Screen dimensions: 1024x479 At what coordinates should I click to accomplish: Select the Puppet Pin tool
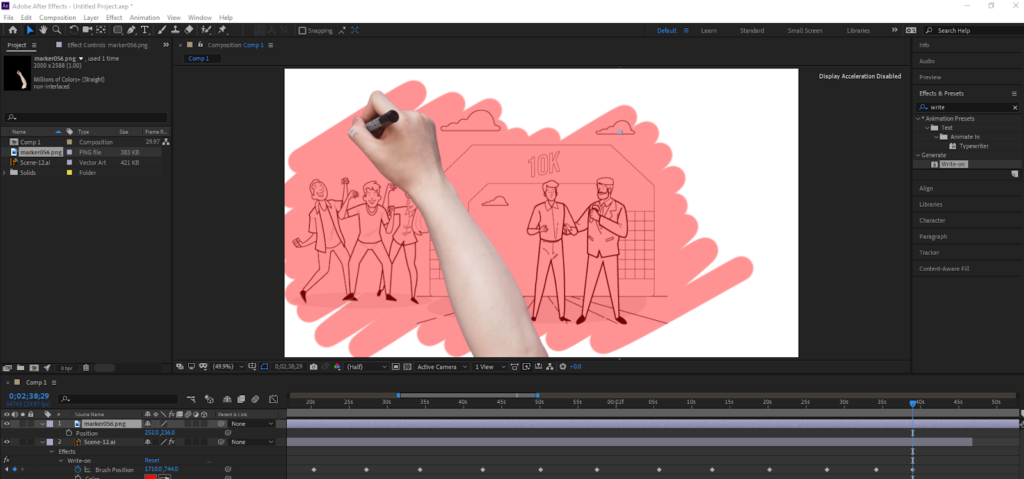click(x=223, y=30)
